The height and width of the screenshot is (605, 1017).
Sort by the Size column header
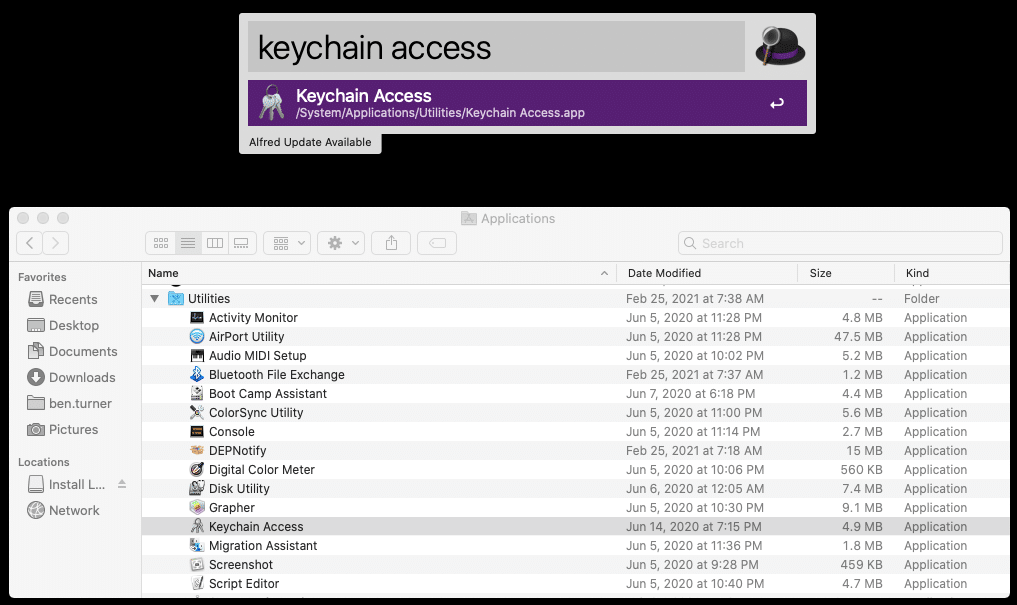846,273
